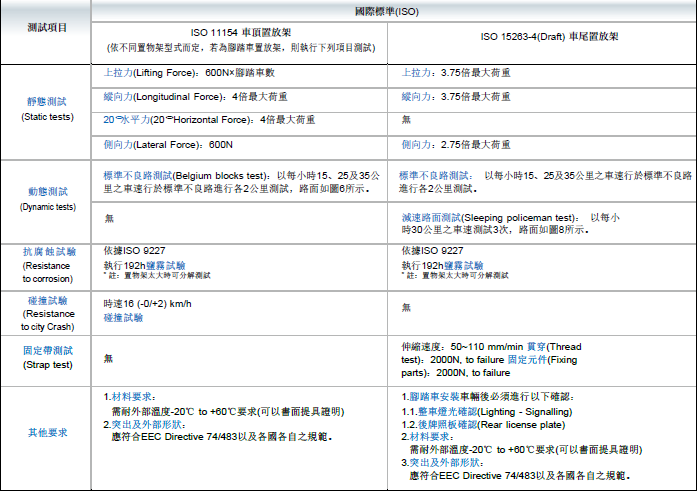The height and width of the screenshot is (491, 697).
Task: Click the 20° Horizontal Force entry
Action: pyautogui.click(x=210, y=120)
